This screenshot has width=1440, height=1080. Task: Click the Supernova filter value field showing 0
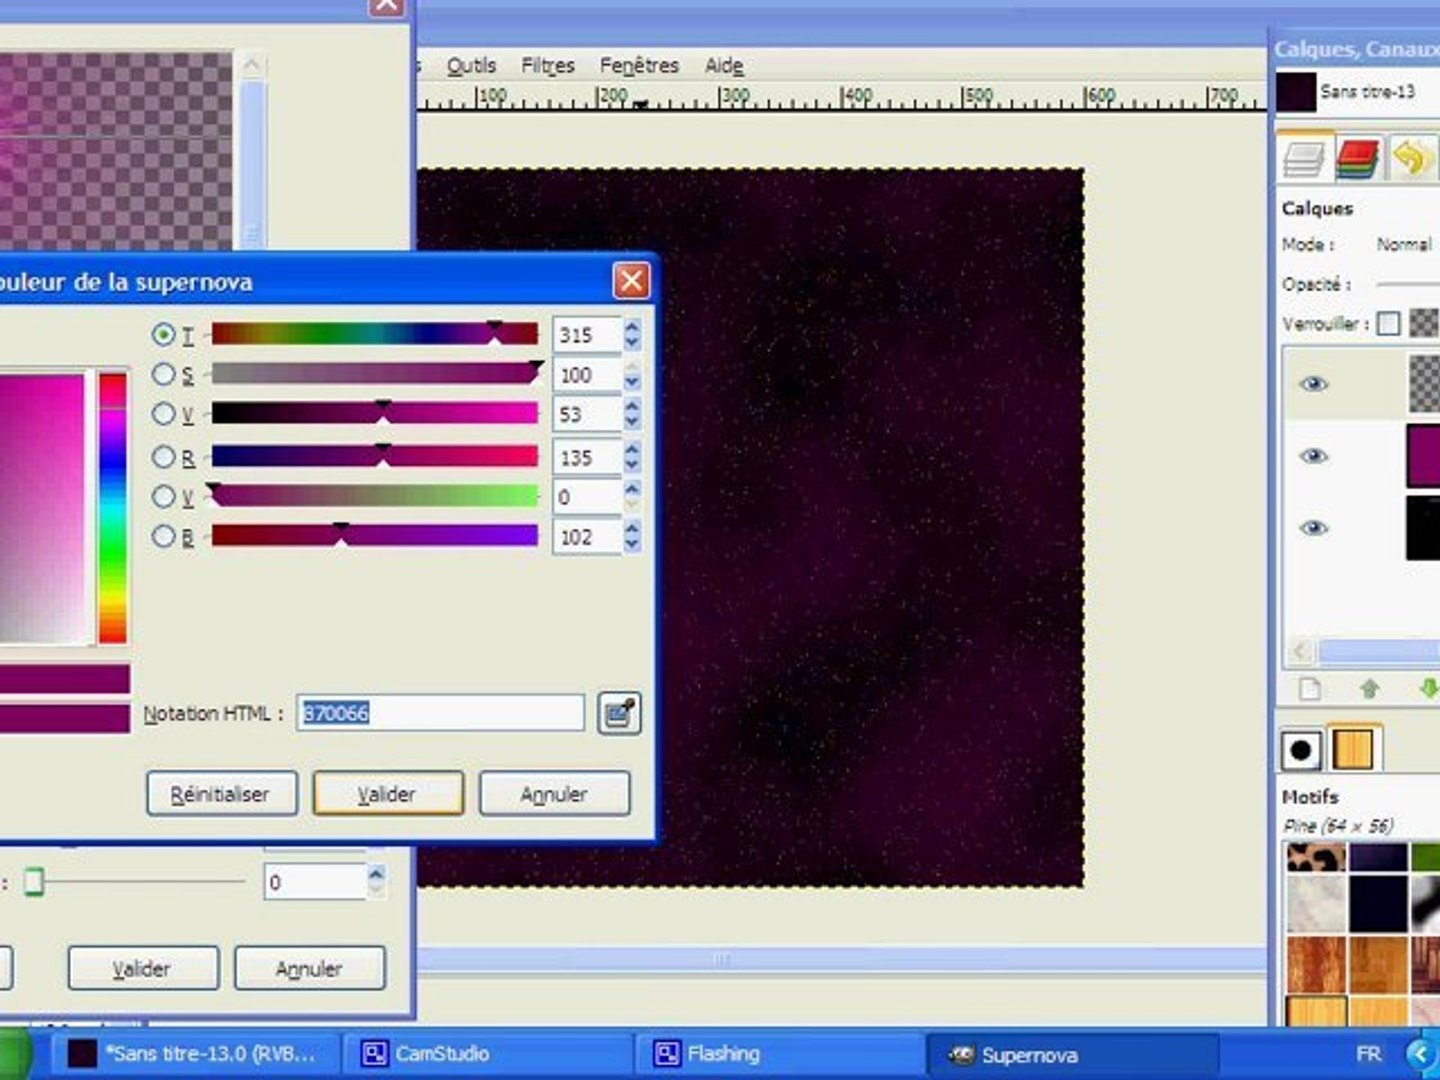tap(314, 882)
